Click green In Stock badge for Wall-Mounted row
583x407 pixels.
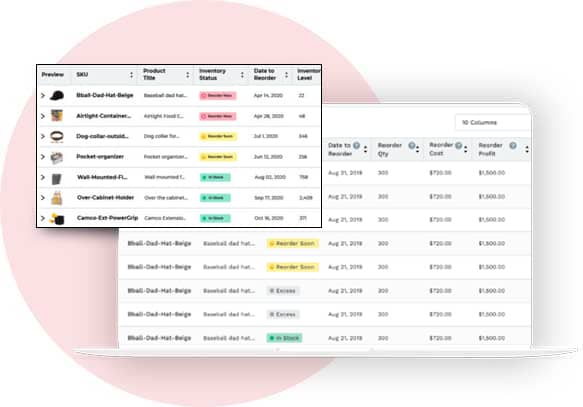coord(215,177)
